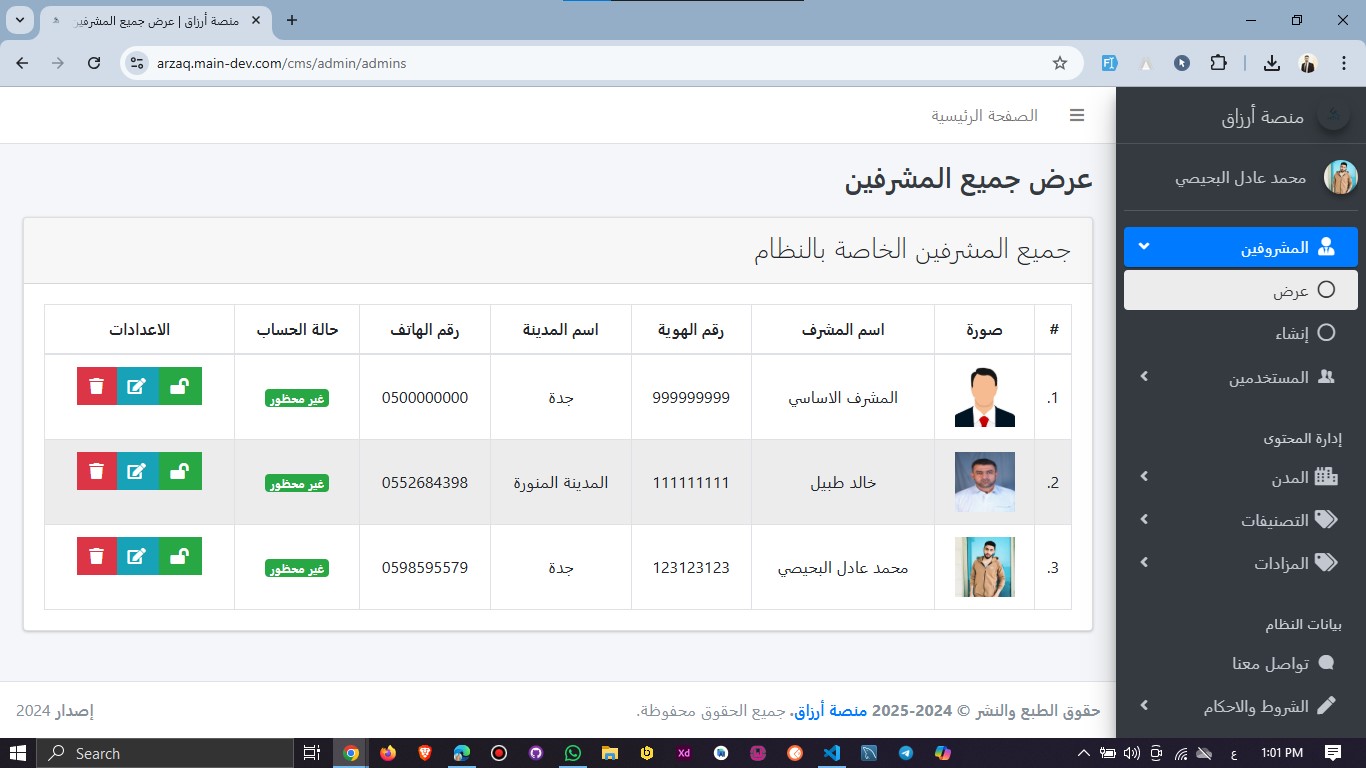The width and height of the screenshot is (1366, 768).
Task: Bookmark this page with star icon
Action: [x=1060, y=63]
